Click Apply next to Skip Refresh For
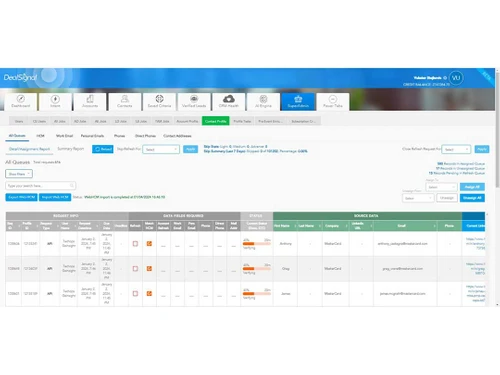The width and height of the screenshot is (500, 375). (190, 149)
